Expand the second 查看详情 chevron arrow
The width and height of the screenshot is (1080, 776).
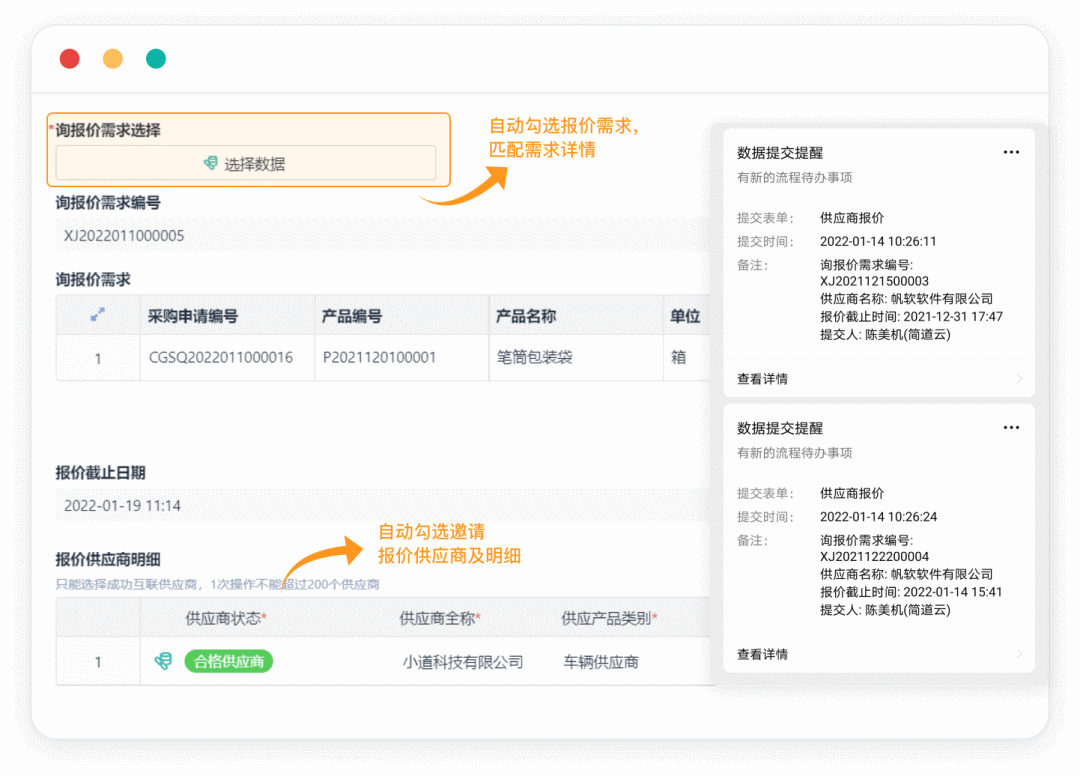click(1019, 654)
